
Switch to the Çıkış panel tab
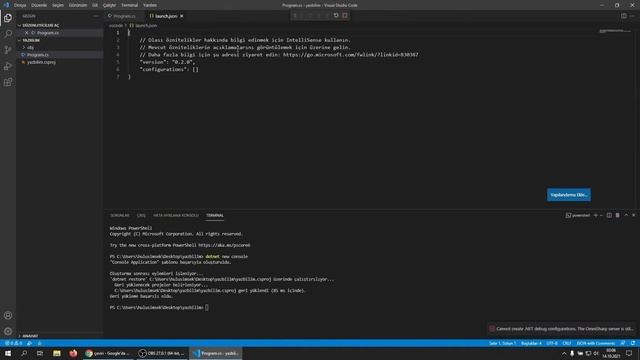(141, 215)
